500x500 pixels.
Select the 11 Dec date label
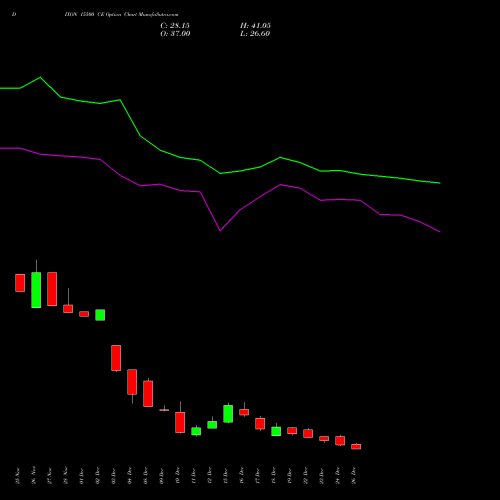point(194,476)
